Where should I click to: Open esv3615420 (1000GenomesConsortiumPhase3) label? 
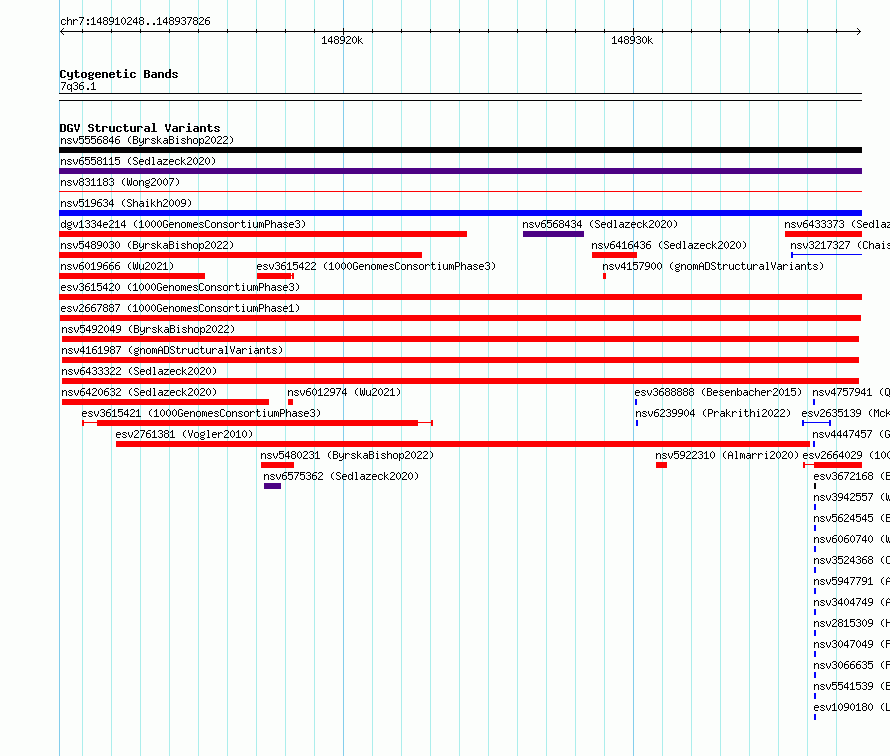(180, 287)
